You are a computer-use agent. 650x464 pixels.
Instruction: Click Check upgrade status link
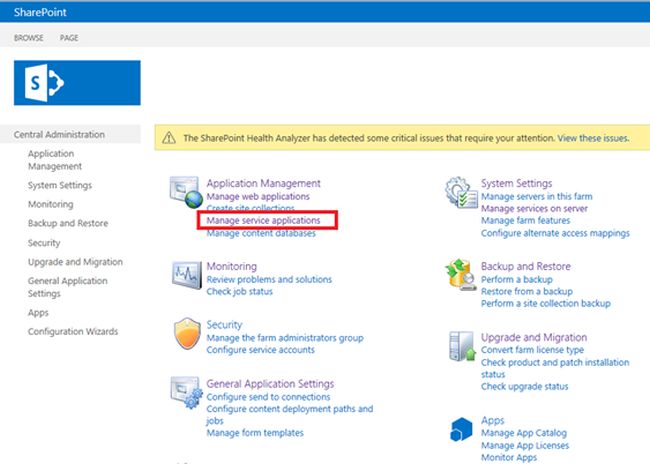524,386
